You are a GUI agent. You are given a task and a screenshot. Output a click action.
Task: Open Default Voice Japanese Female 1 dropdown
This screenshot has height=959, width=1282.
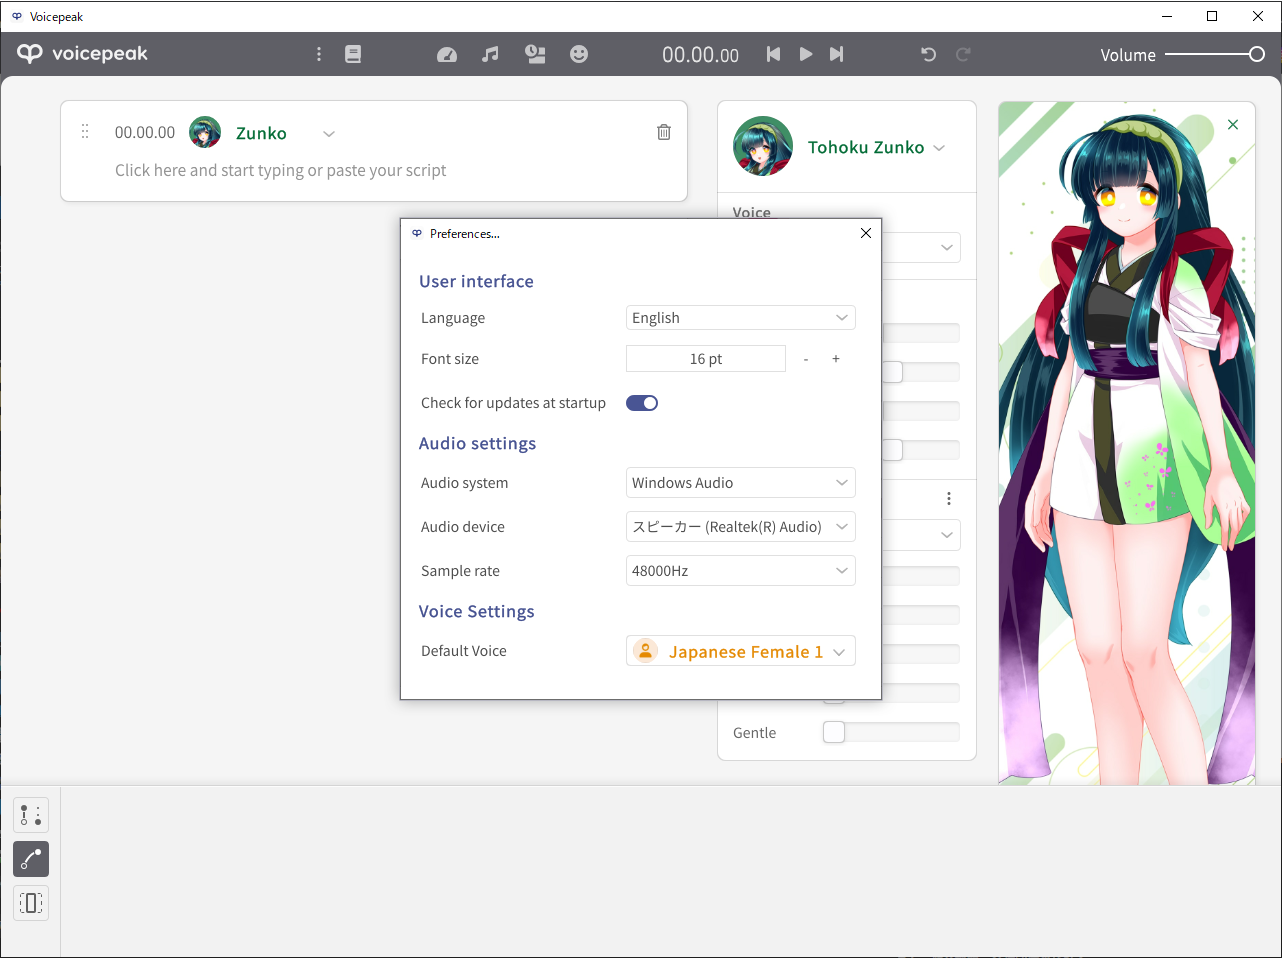point(741,651)
